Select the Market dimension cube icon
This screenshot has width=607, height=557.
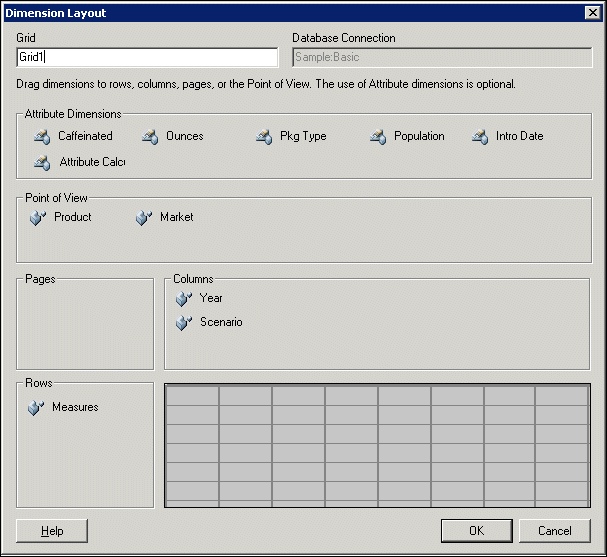[144, 218]
